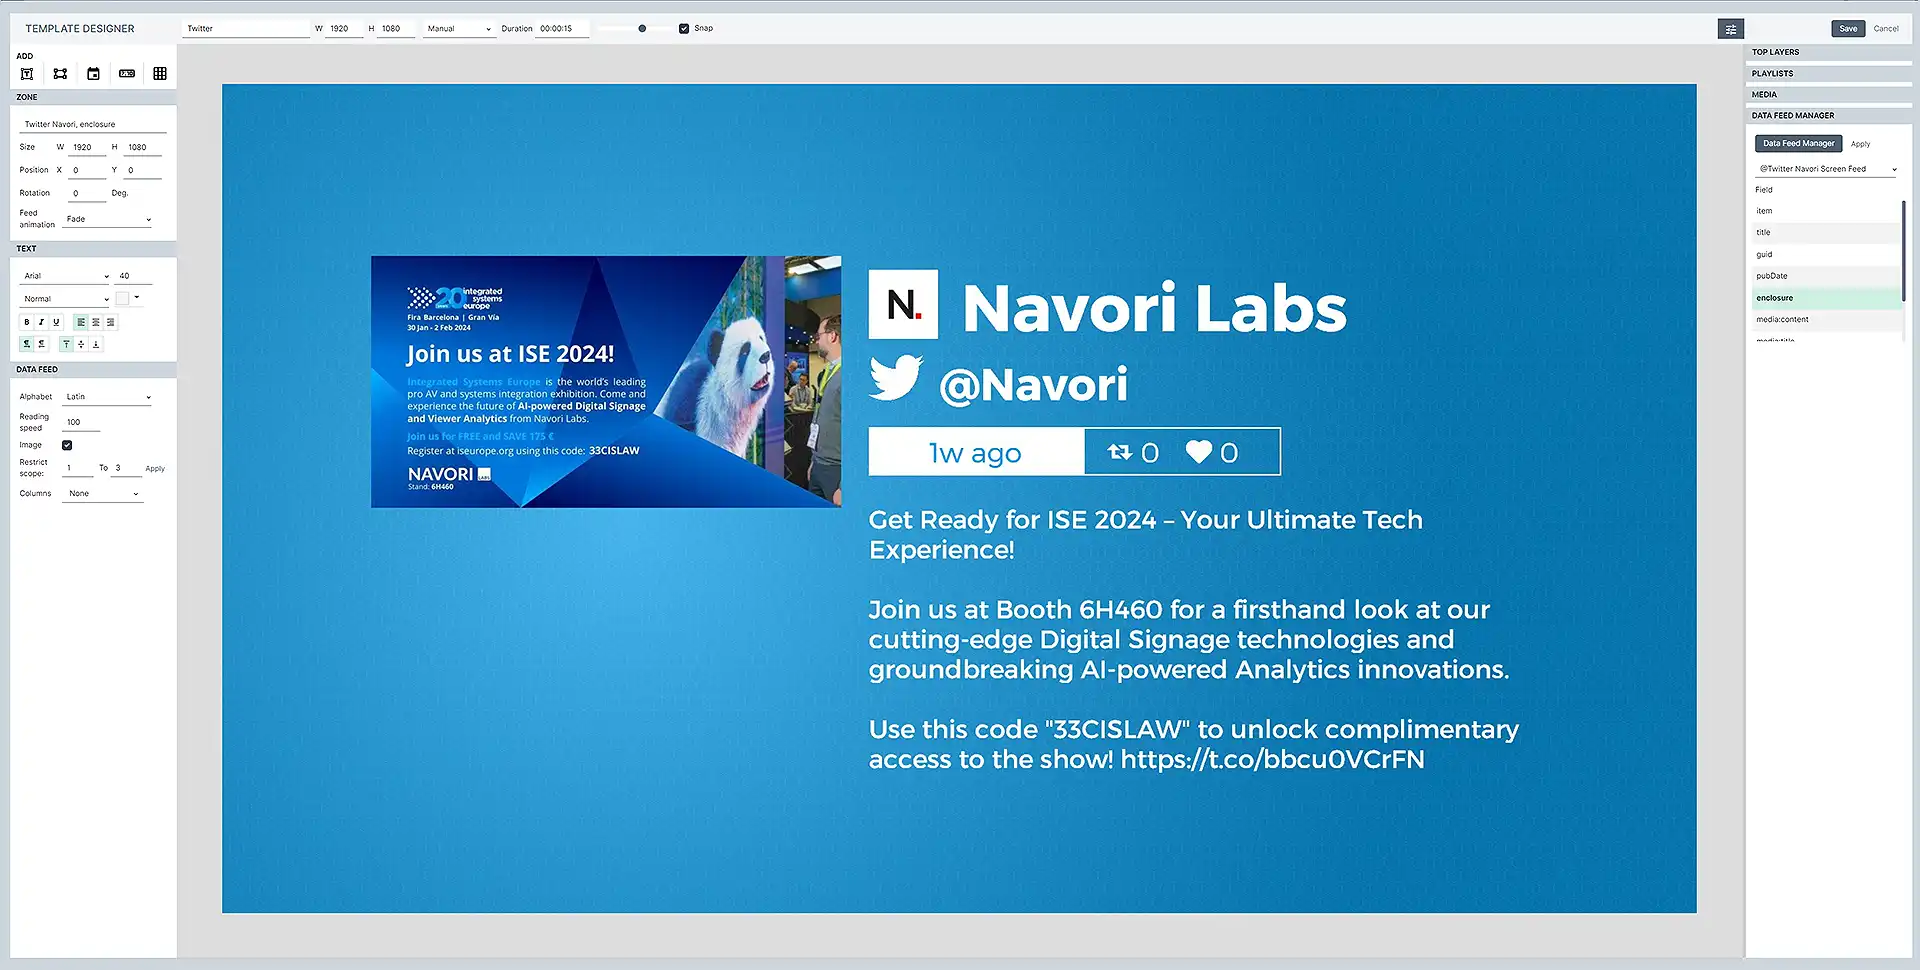This screenshot has width=1920, height=970.
Task: Toggle underline text formatting
Action: point(56,322)
